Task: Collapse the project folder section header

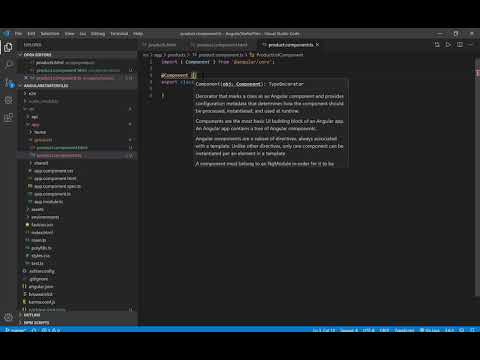Action: tap(77, 86)
